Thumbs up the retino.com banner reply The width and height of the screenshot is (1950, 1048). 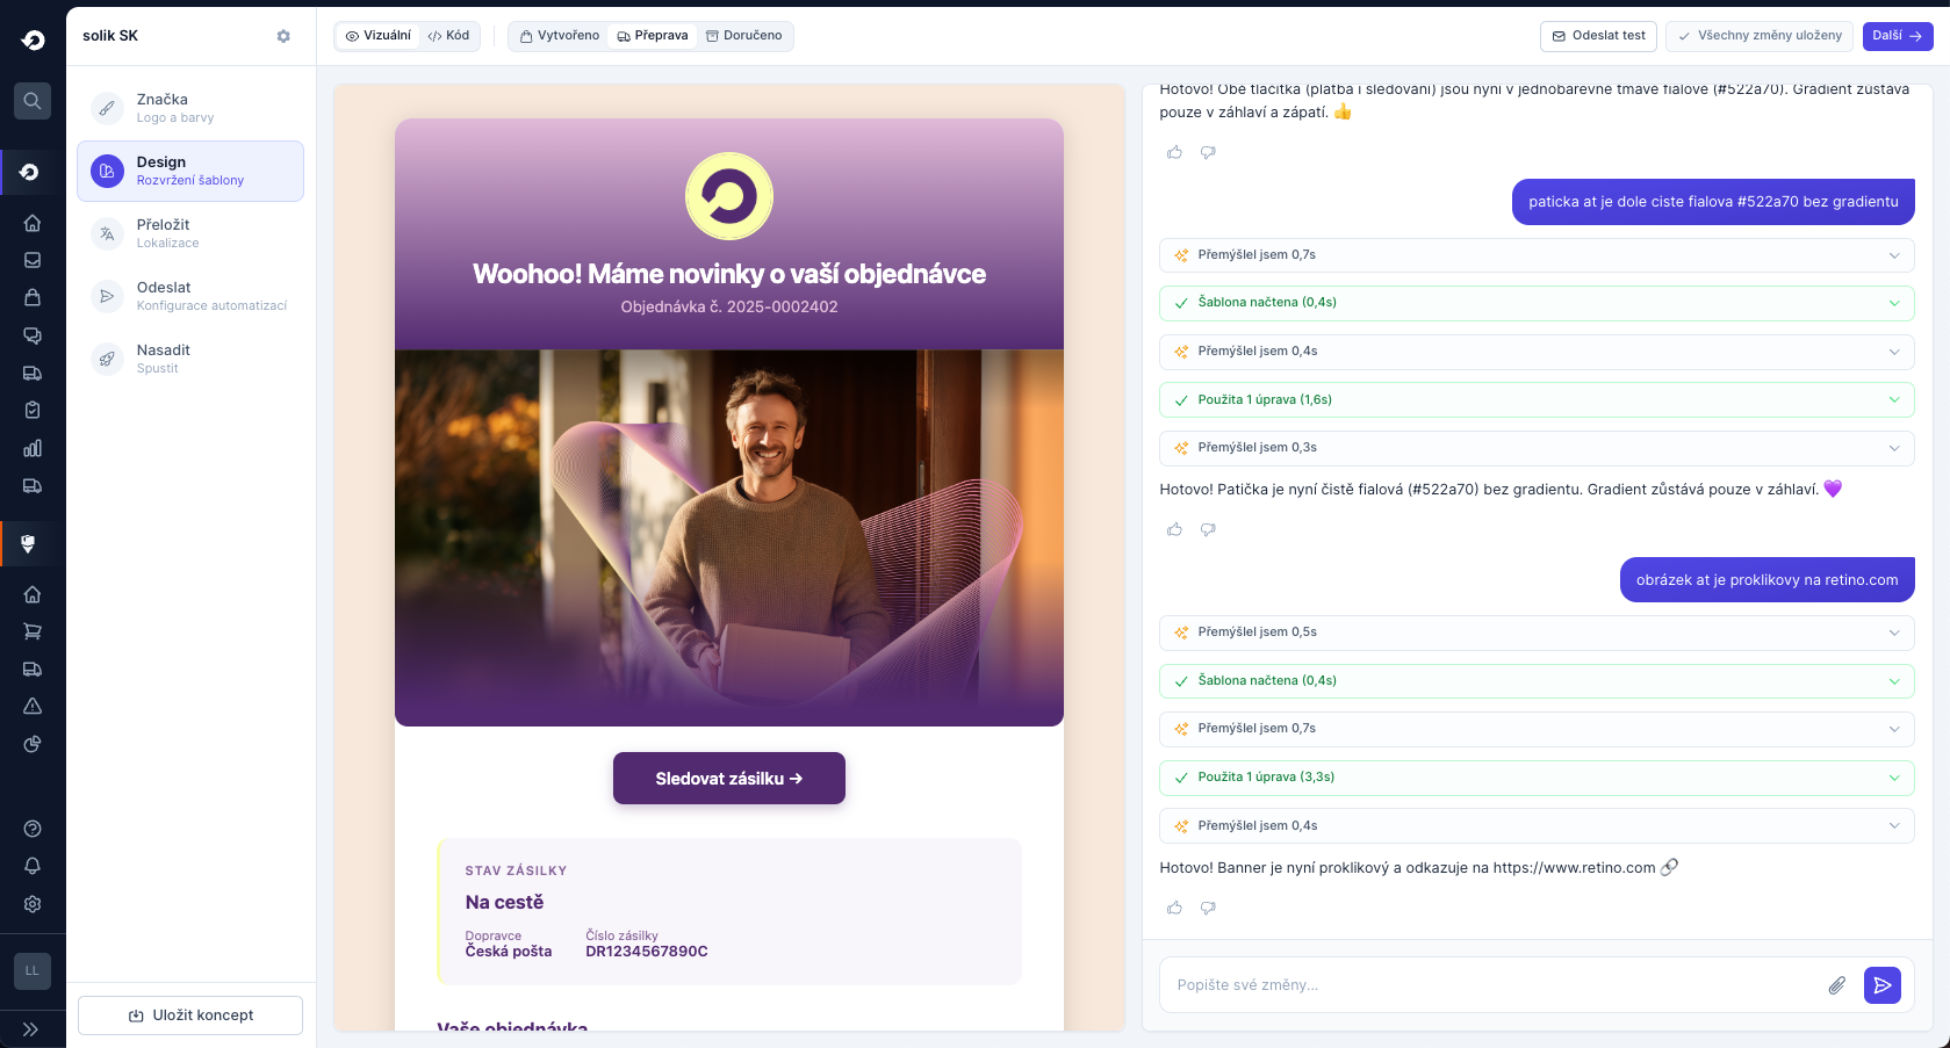click(1174, 908)
